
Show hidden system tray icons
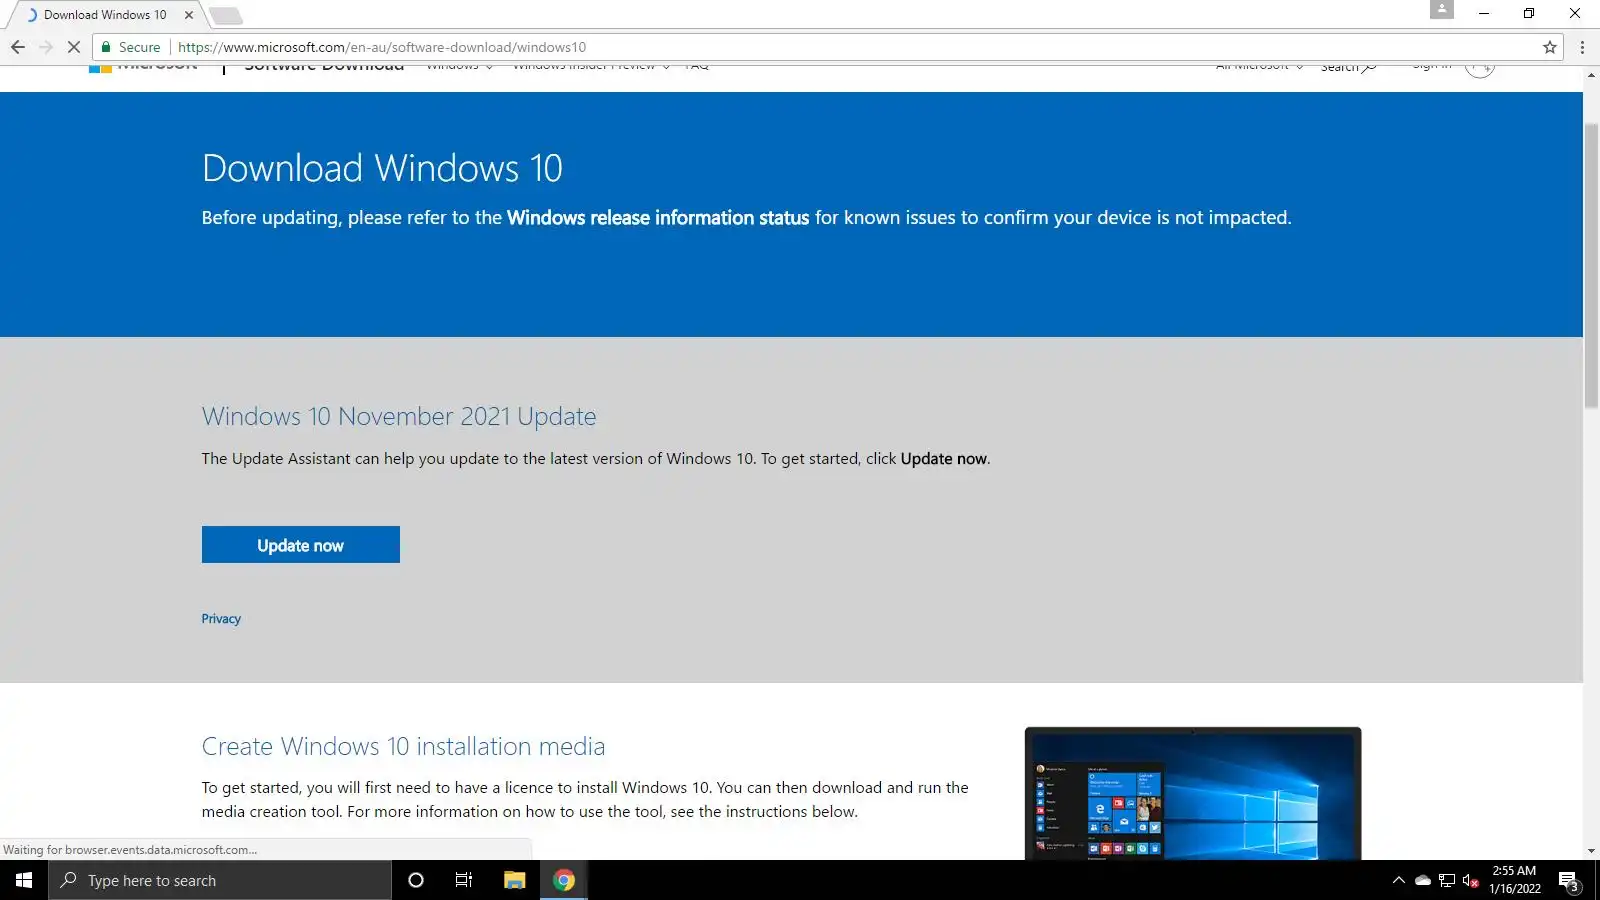tap(1398, 880)
